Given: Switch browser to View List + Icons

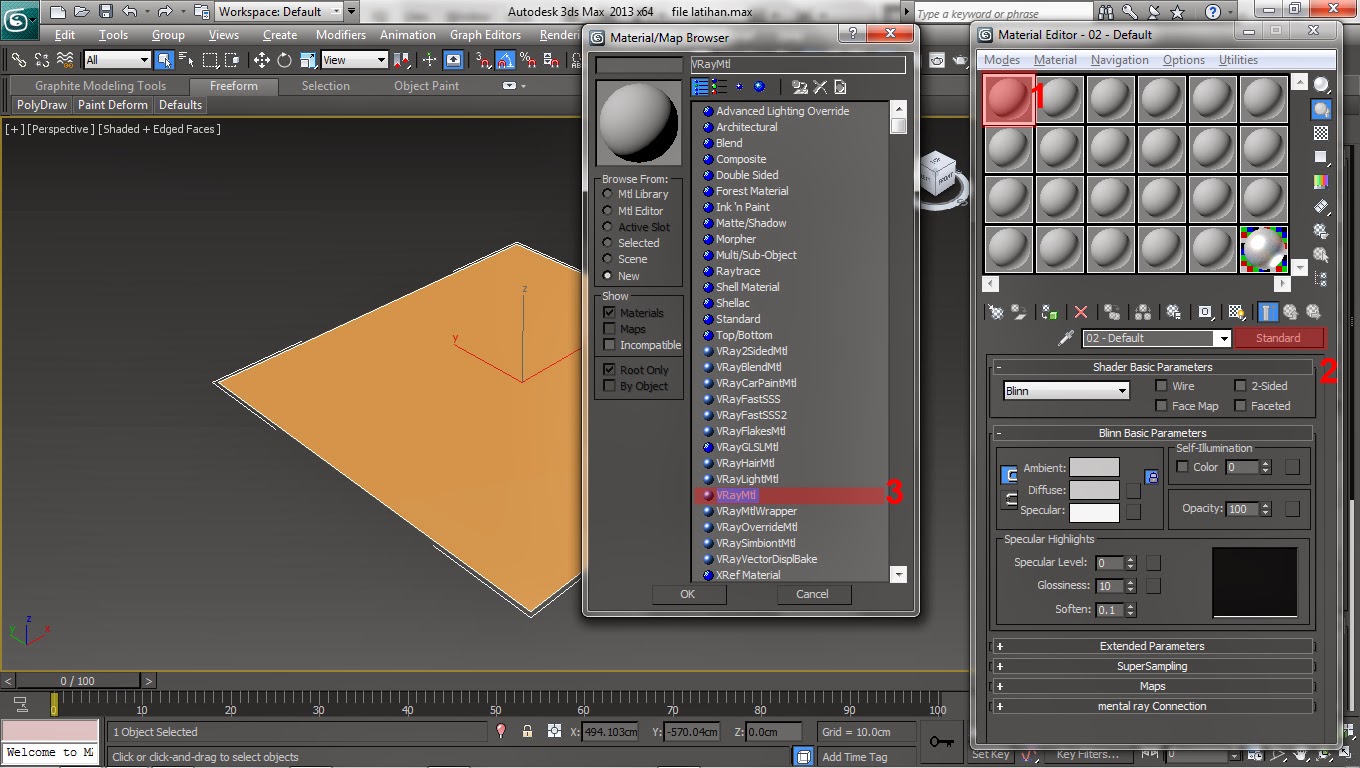Looking at the screenshot, I should [720, 87].
